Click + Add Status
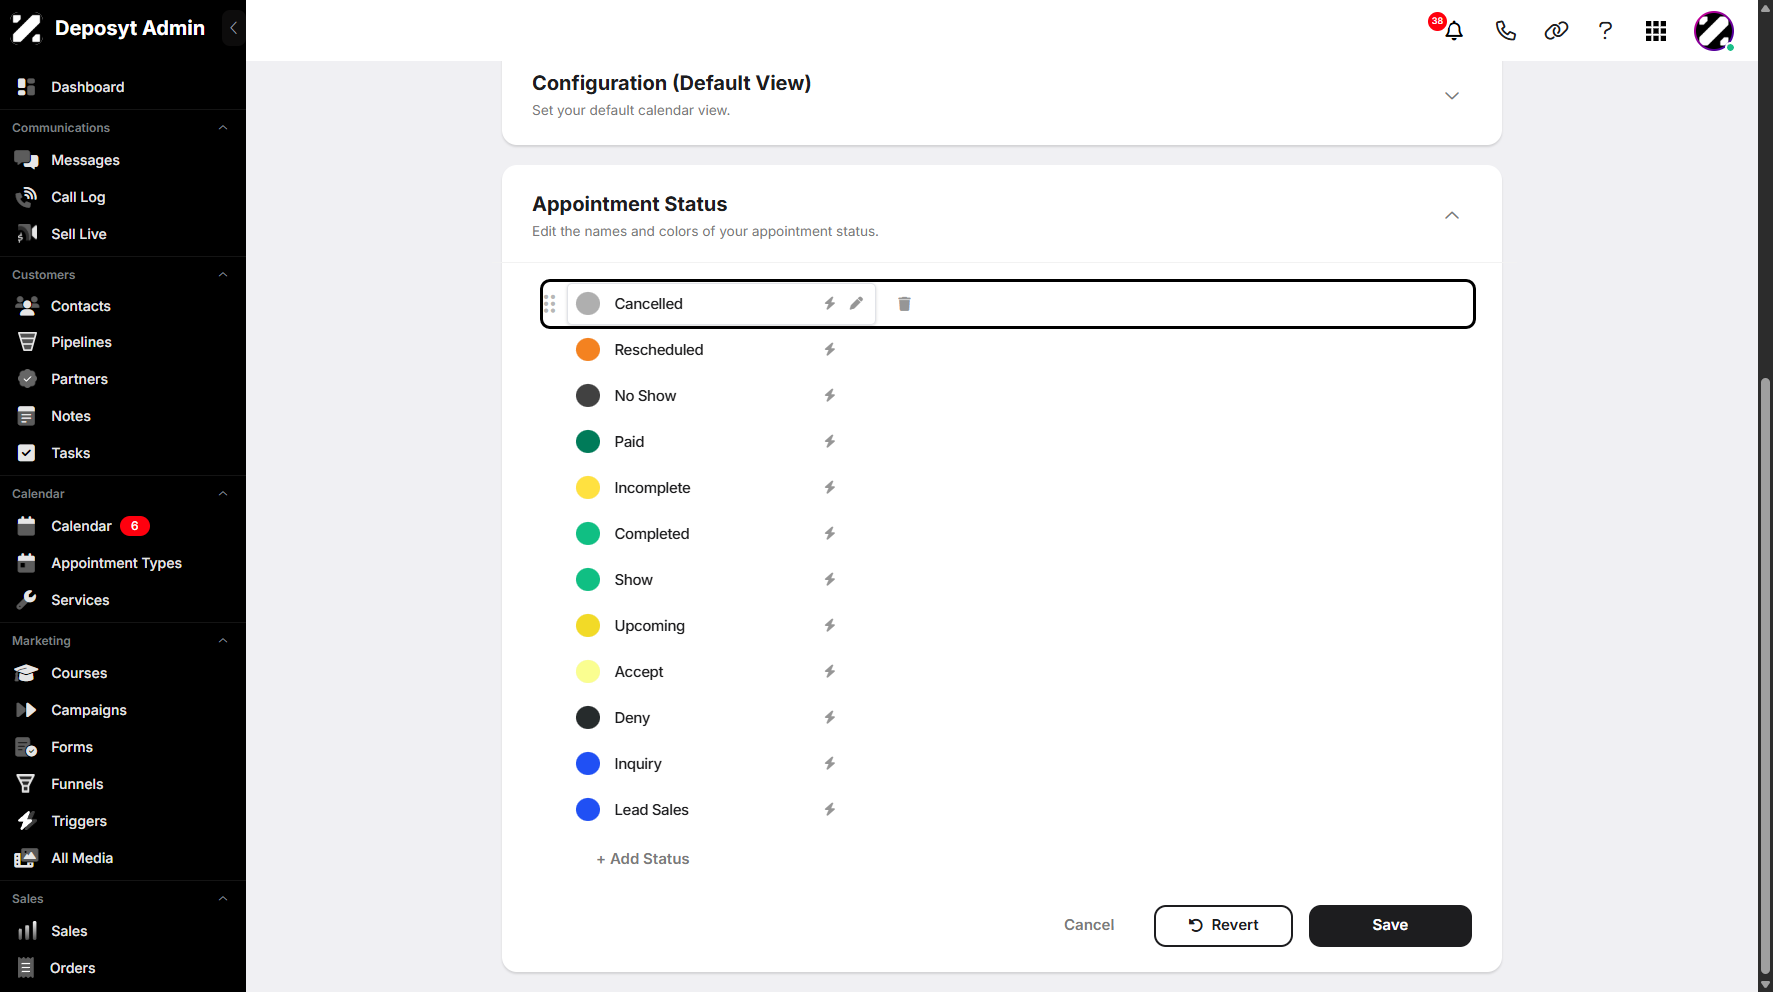This screenshot has height=992, width=1773. (x=643, y=859)
